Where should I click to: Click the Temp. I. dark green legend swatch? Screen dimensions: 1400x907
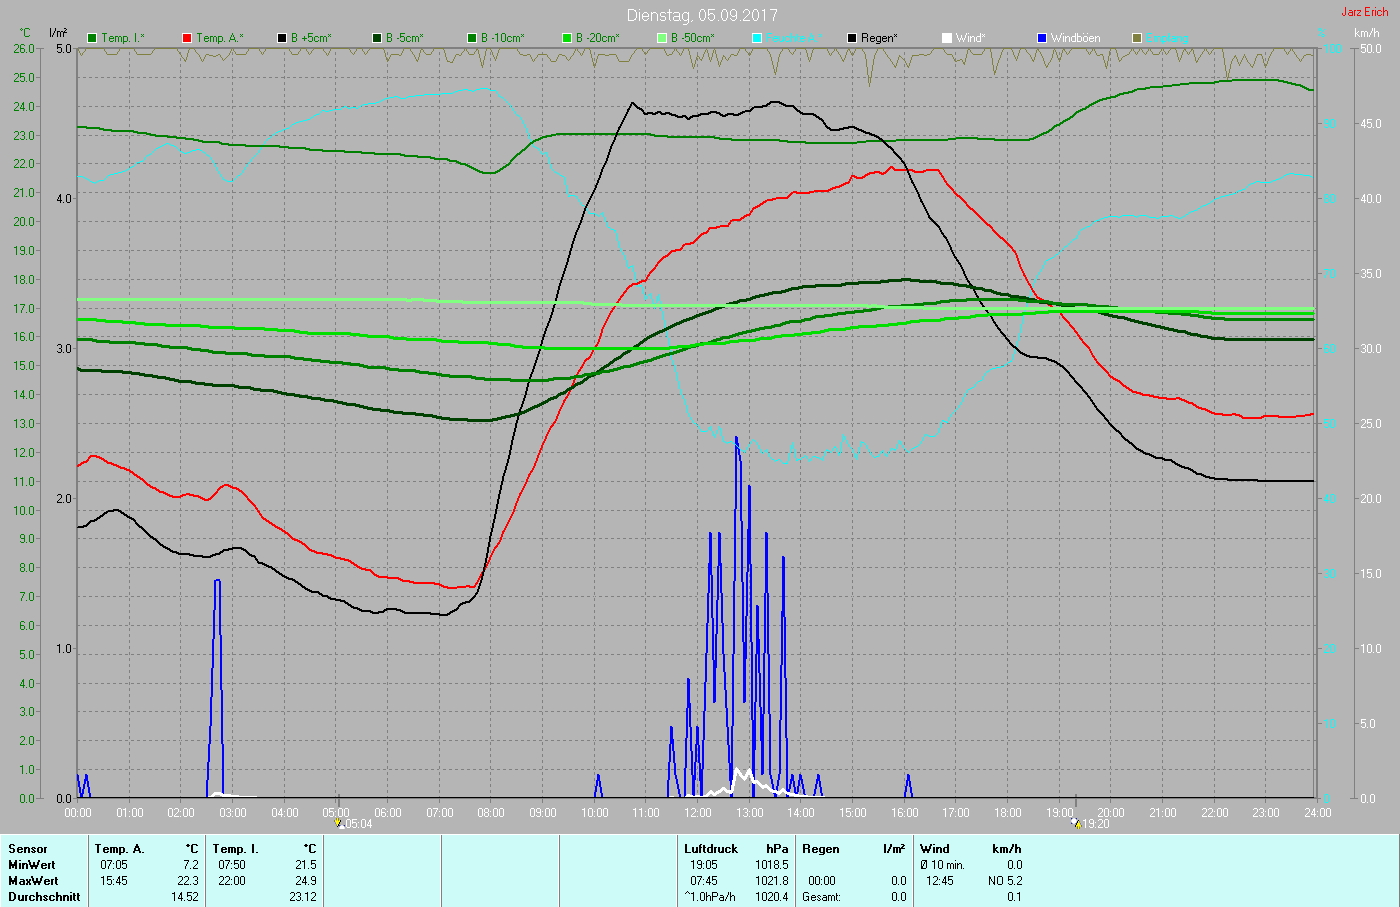(93, 38)
